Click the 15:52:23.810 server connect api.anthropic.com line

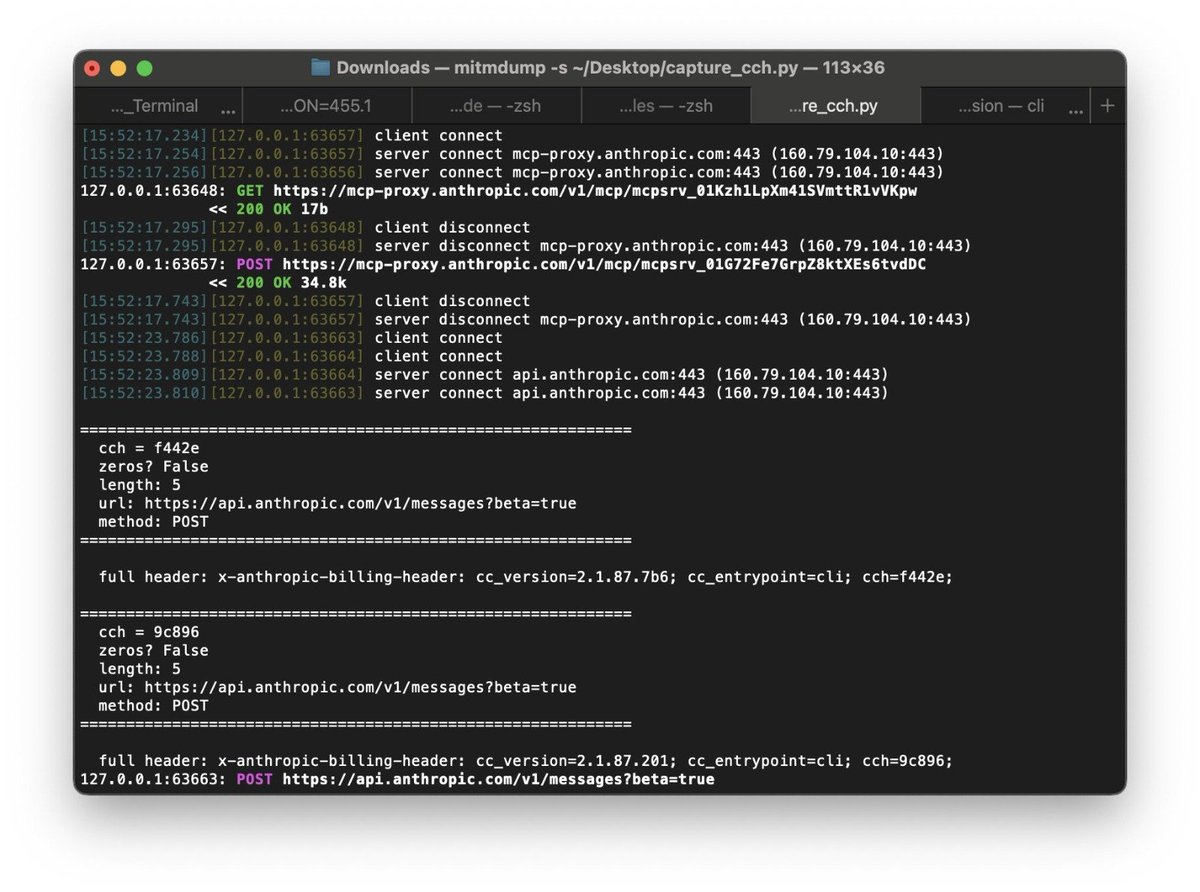click(484, 393)
